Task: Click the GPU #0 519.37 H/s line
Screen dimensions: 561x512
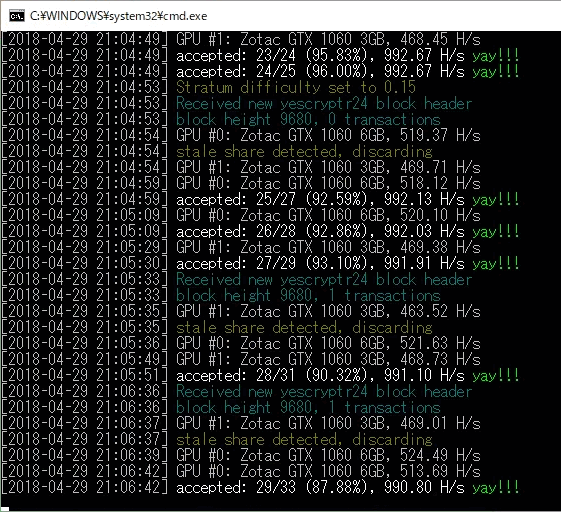Action: 240,135
